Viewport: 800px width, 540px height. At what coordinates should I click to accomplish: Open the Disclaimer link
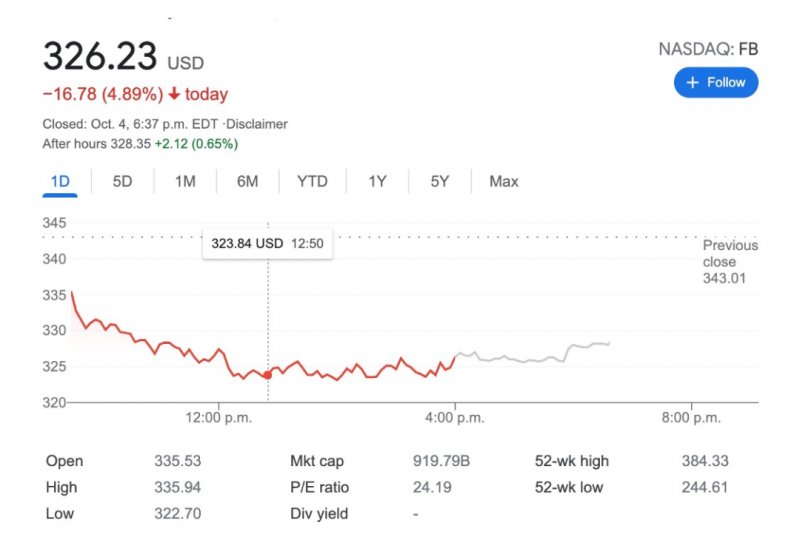pos(257,124)
